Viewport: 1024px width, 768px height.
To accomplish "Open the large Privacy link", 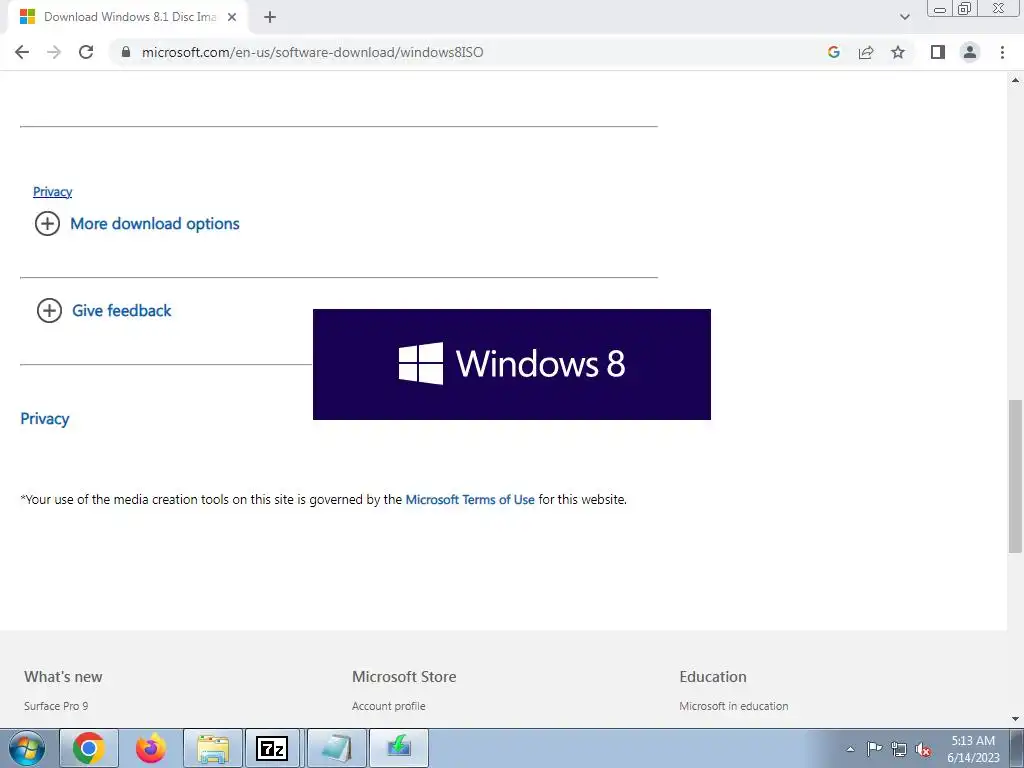I will click(44, 419).
